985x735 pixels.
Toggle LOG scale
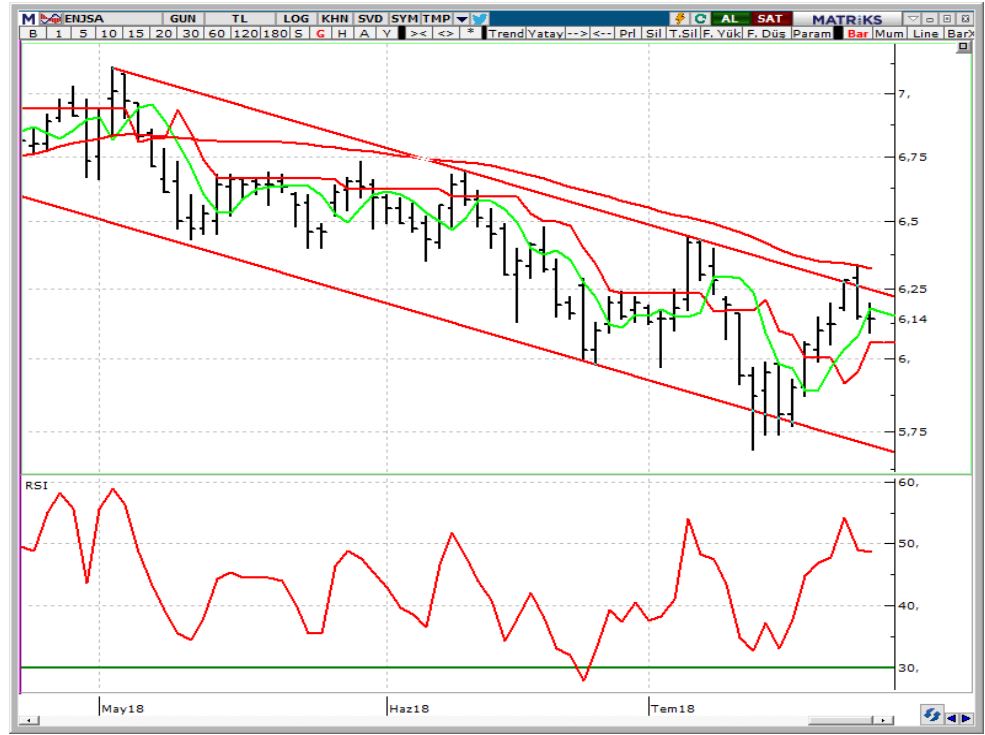click(x=296, y=19)
